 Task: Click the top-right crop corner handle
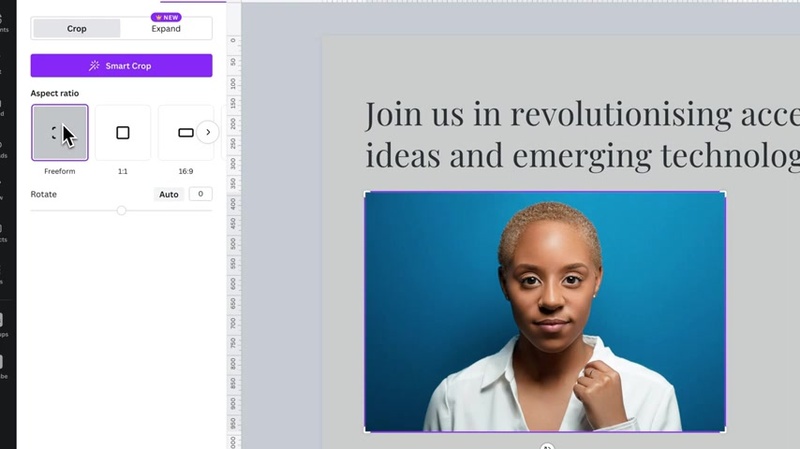click(724, 193)
